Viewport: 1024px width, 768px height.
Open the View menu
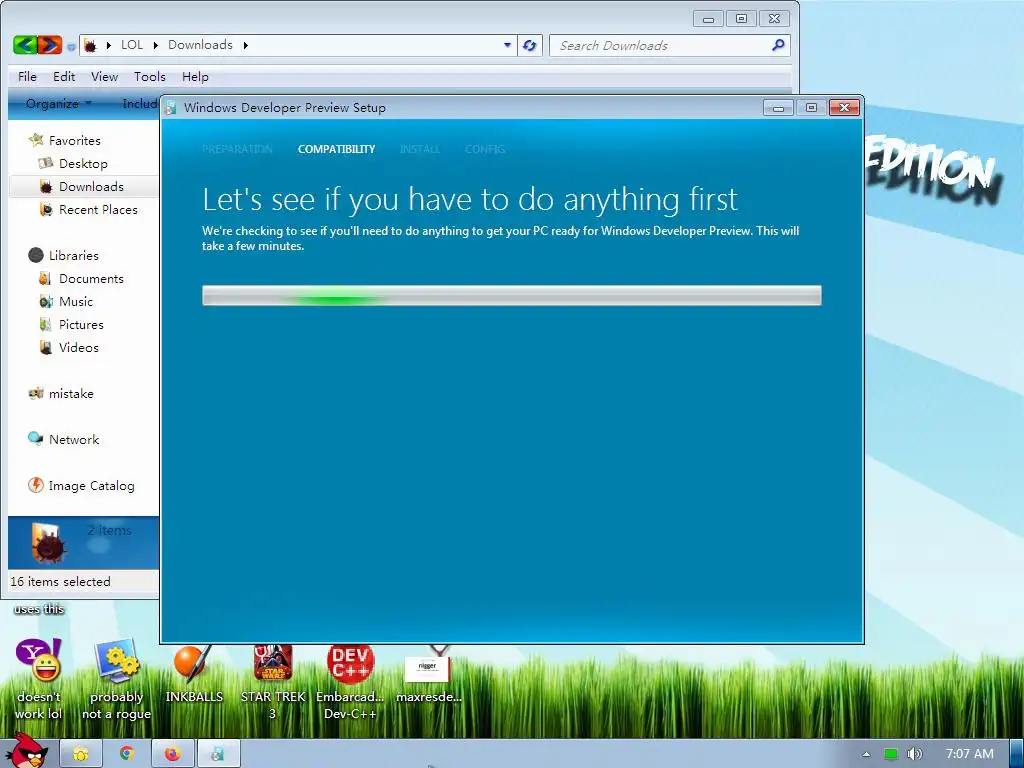click(104, 76)
